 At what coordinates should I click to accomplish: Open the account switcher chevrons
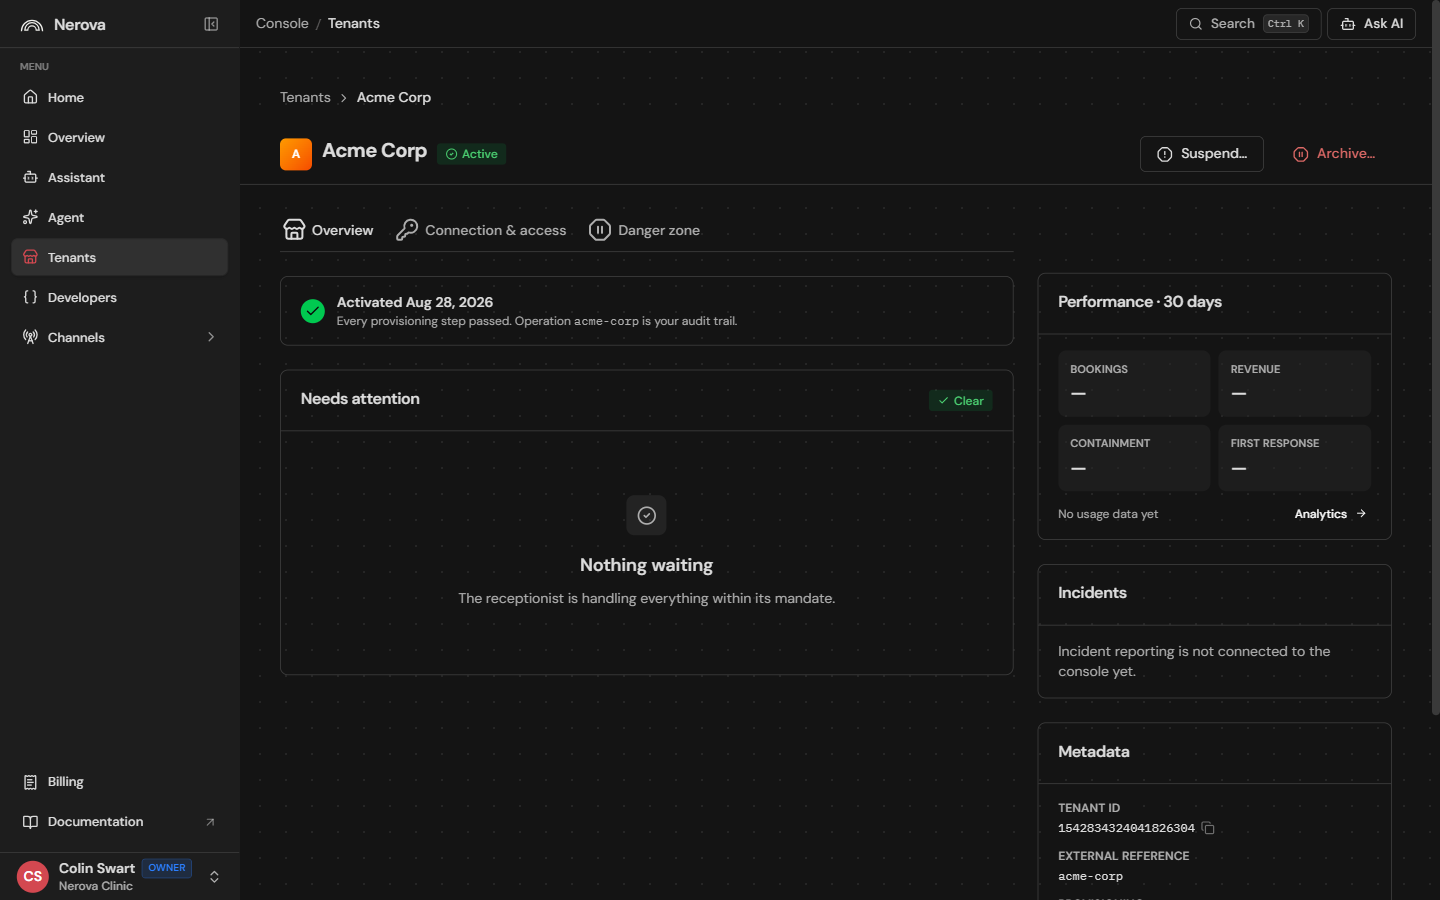[x=214, y=877]
